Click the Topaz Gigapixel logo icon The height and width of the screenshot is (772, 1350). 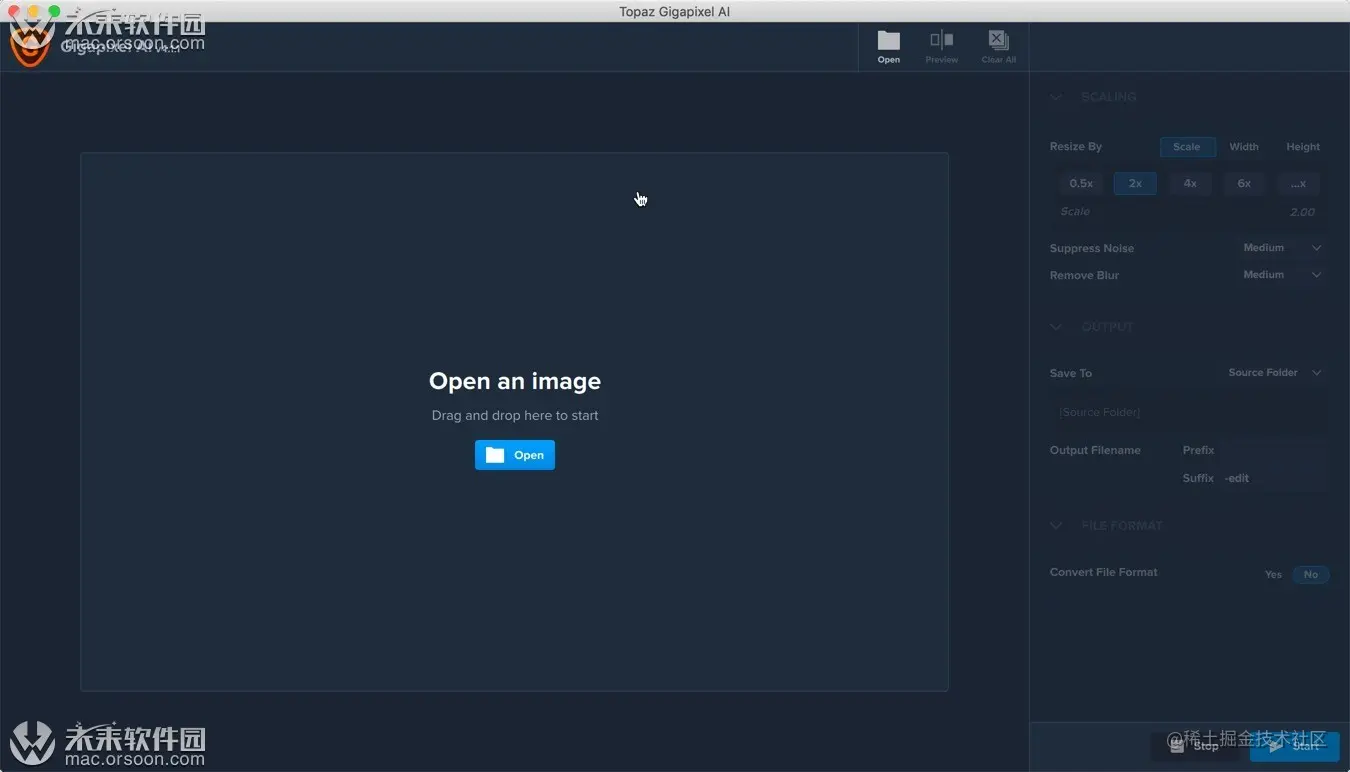(30, 46)
